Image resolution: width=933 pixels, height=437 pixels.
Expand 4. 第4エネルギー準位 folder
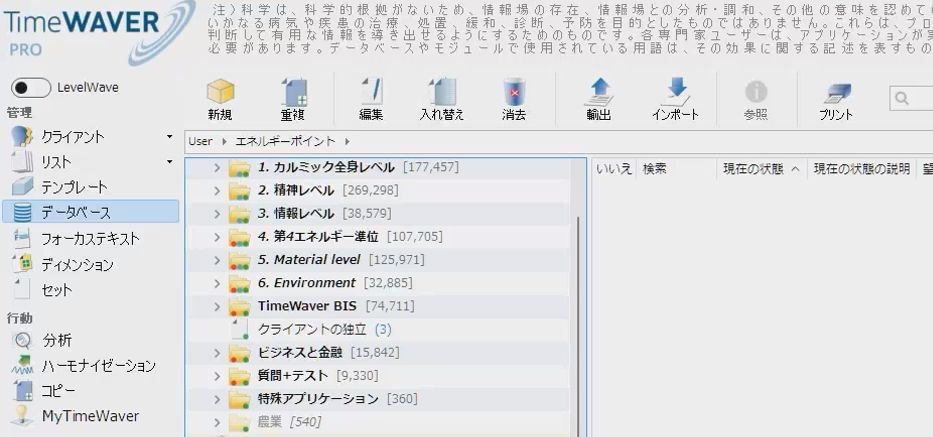point(217,238)
